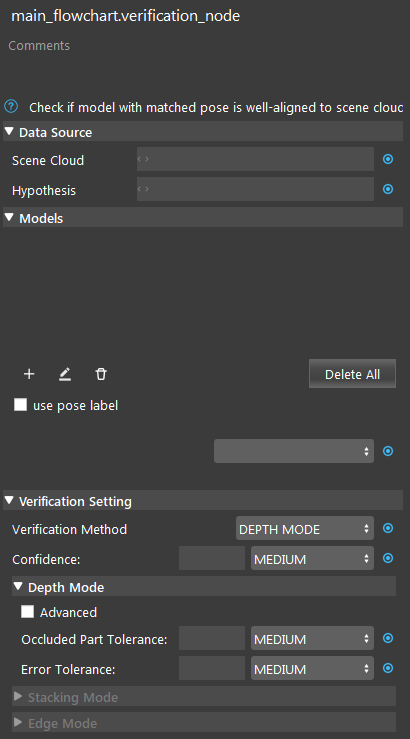Add a new model with plus icon
Image resolution: width=410 pixels, height=739 pixels.
point(29,374)
